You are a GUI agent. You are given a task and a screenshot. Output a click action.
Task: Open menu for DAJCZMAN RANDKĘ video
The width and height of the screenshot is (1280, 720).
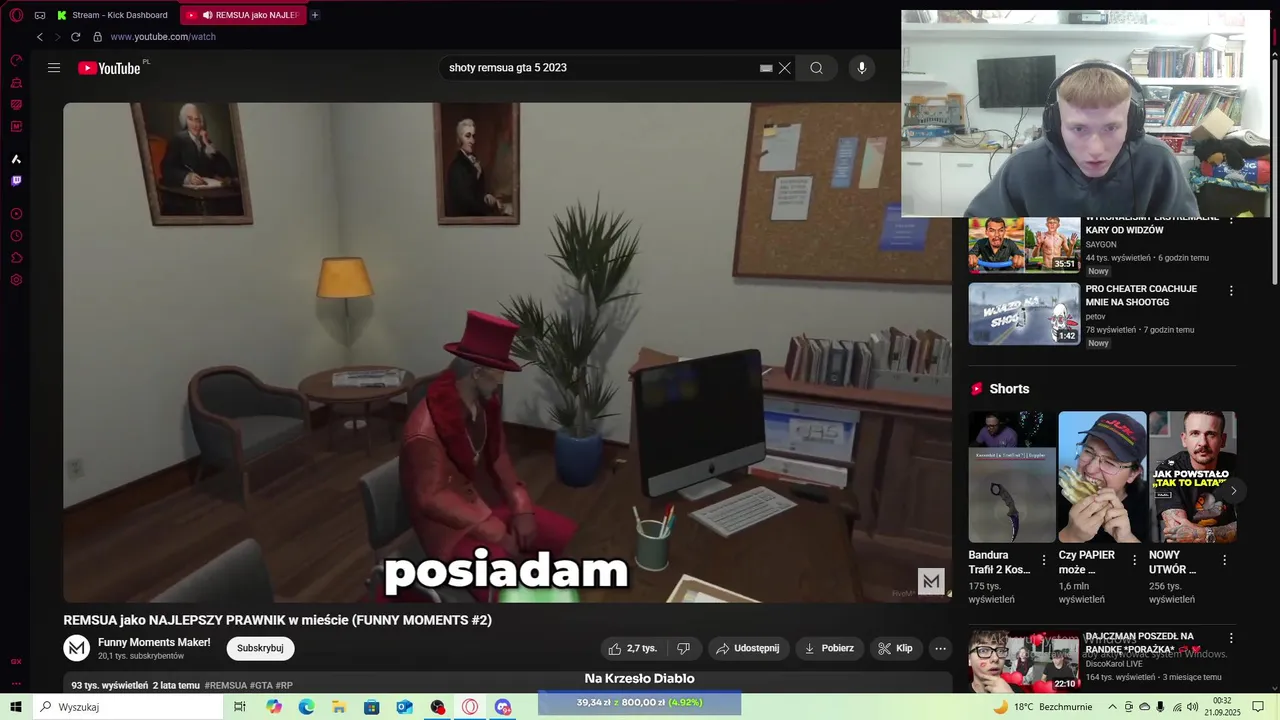click(1231, 638)
